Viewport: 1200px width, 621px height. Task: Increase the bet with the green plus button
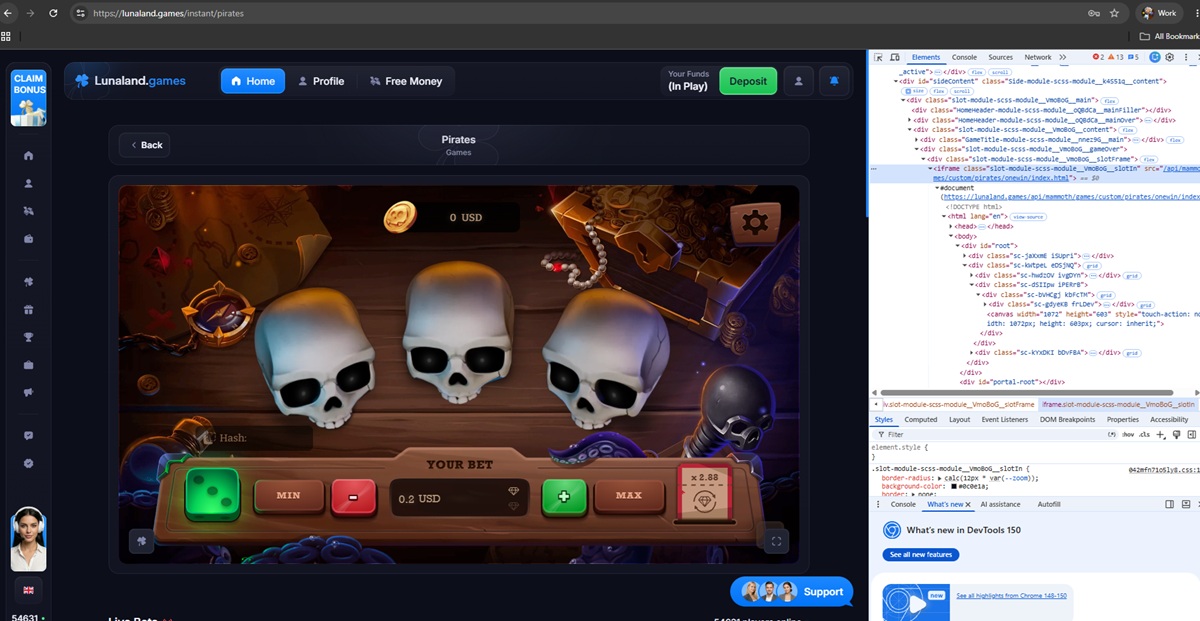tap(564, 497)
